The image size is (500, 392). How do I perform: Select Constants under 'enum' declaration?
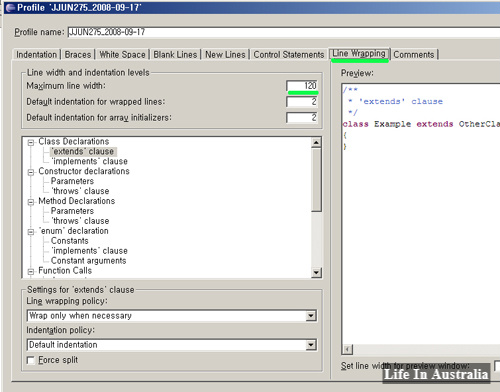pyautogui.click(x=70, y=241)
